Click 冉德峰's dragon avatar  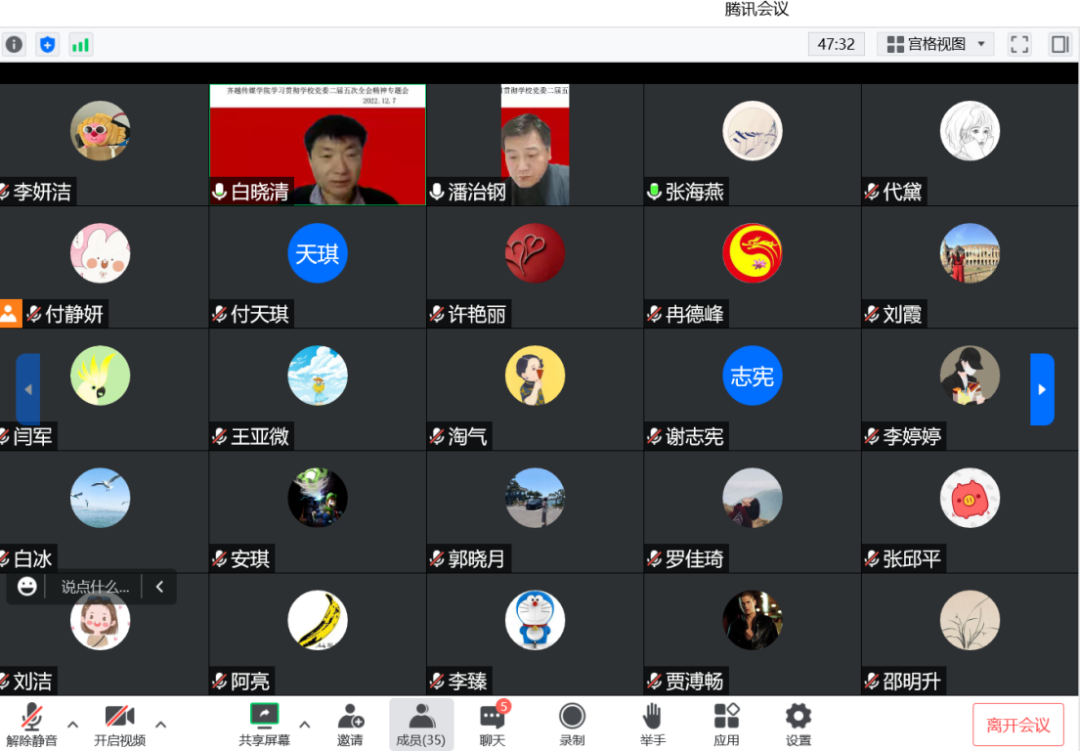[x=752, y=253]
